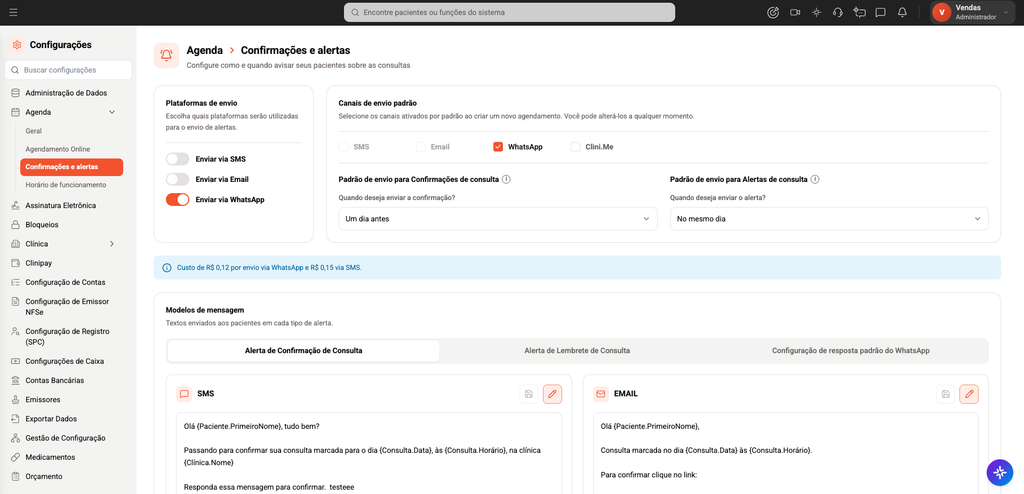Screen dimensions: 1024x494
Task: Check the Clini.Me channel checkbox
Action: [x=575, y=147]
